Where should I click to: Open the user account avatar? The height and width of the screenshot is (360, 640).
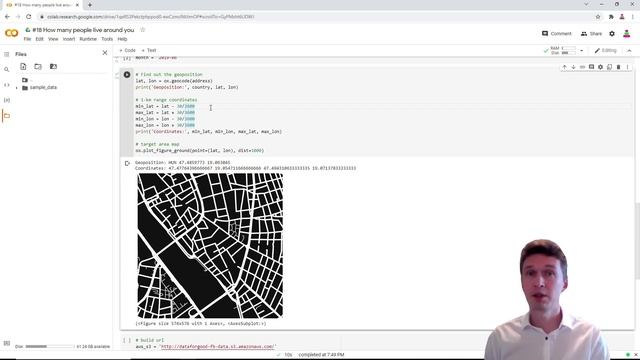coord(627,34)
